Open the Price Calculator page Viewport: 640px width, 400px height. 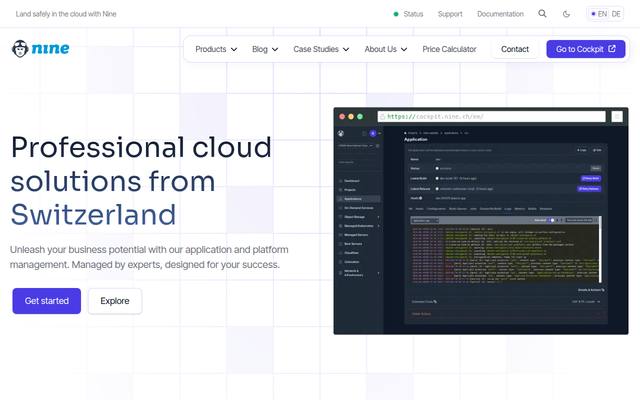(x=449, y=49)
